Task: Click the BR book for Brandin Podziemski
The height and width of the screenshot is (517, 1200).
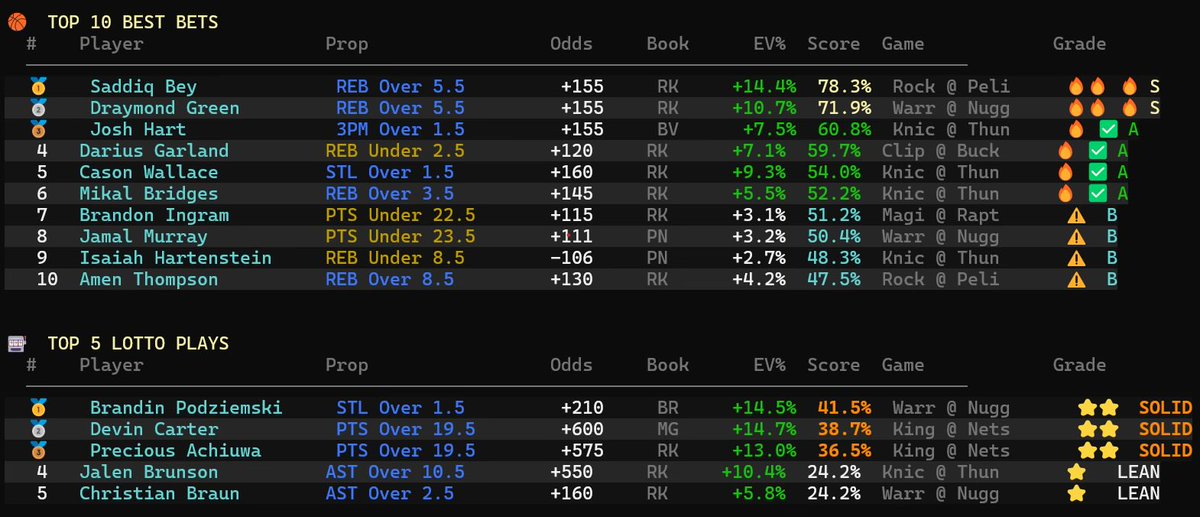Action: [667, 408]
